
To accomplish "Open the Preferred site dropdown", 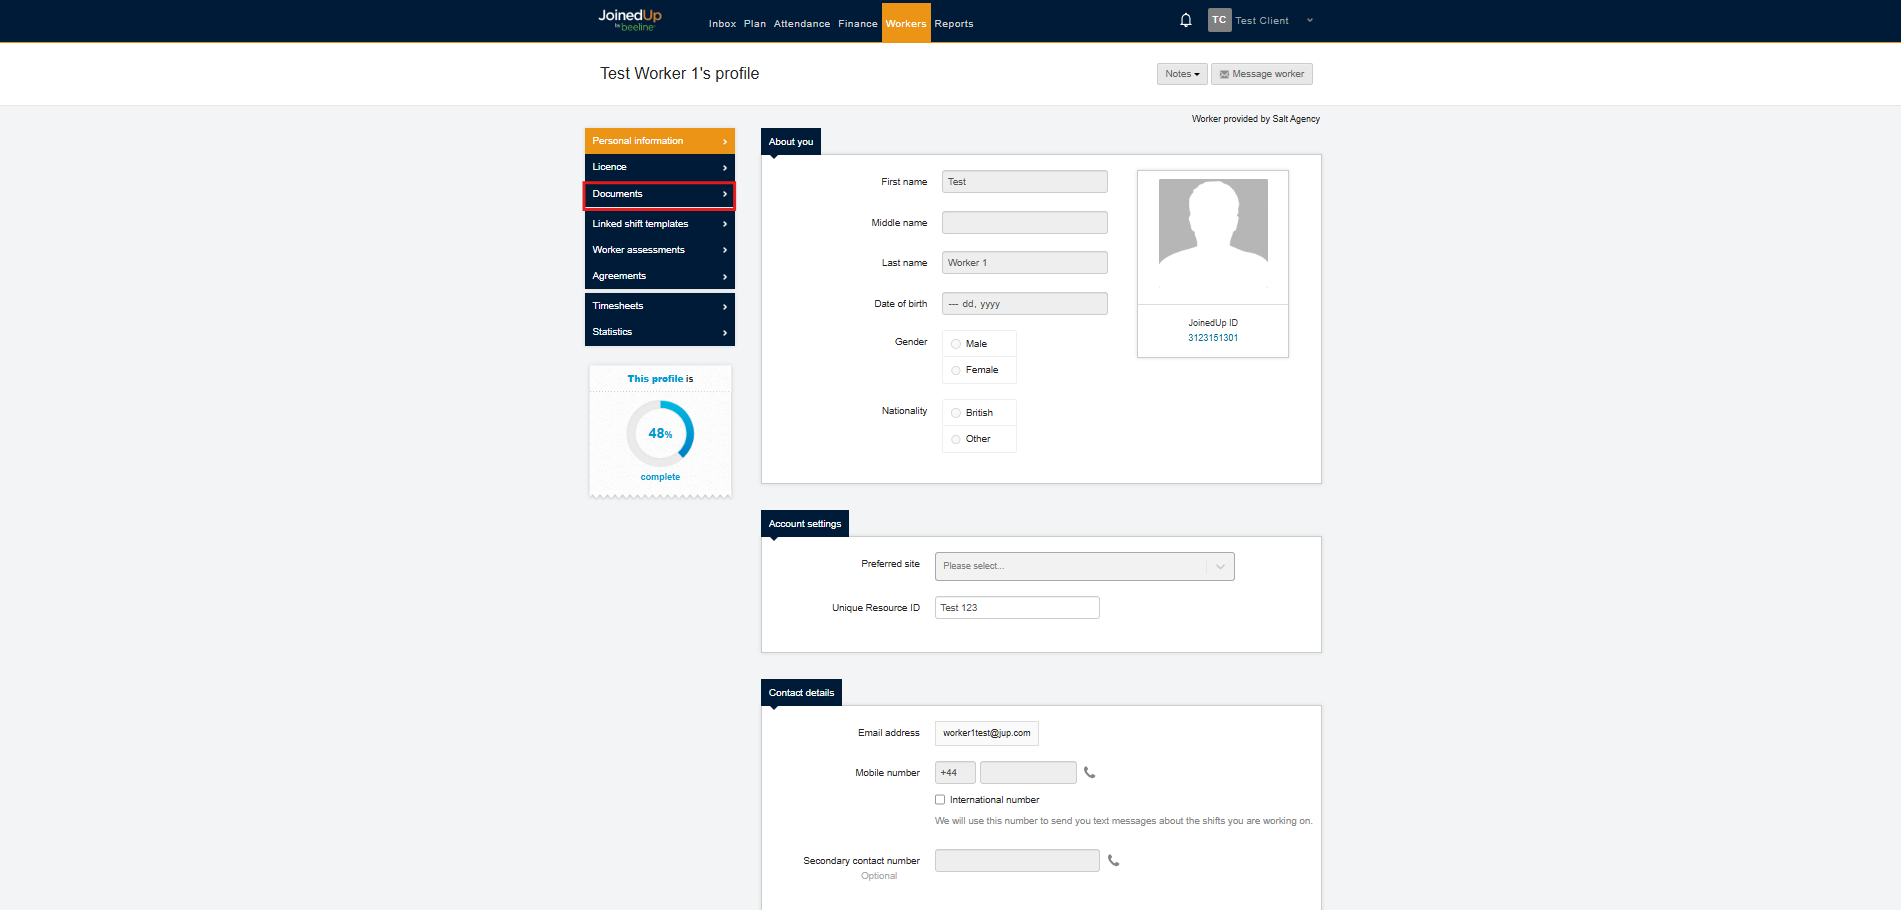I will (x=1084, y=566).
